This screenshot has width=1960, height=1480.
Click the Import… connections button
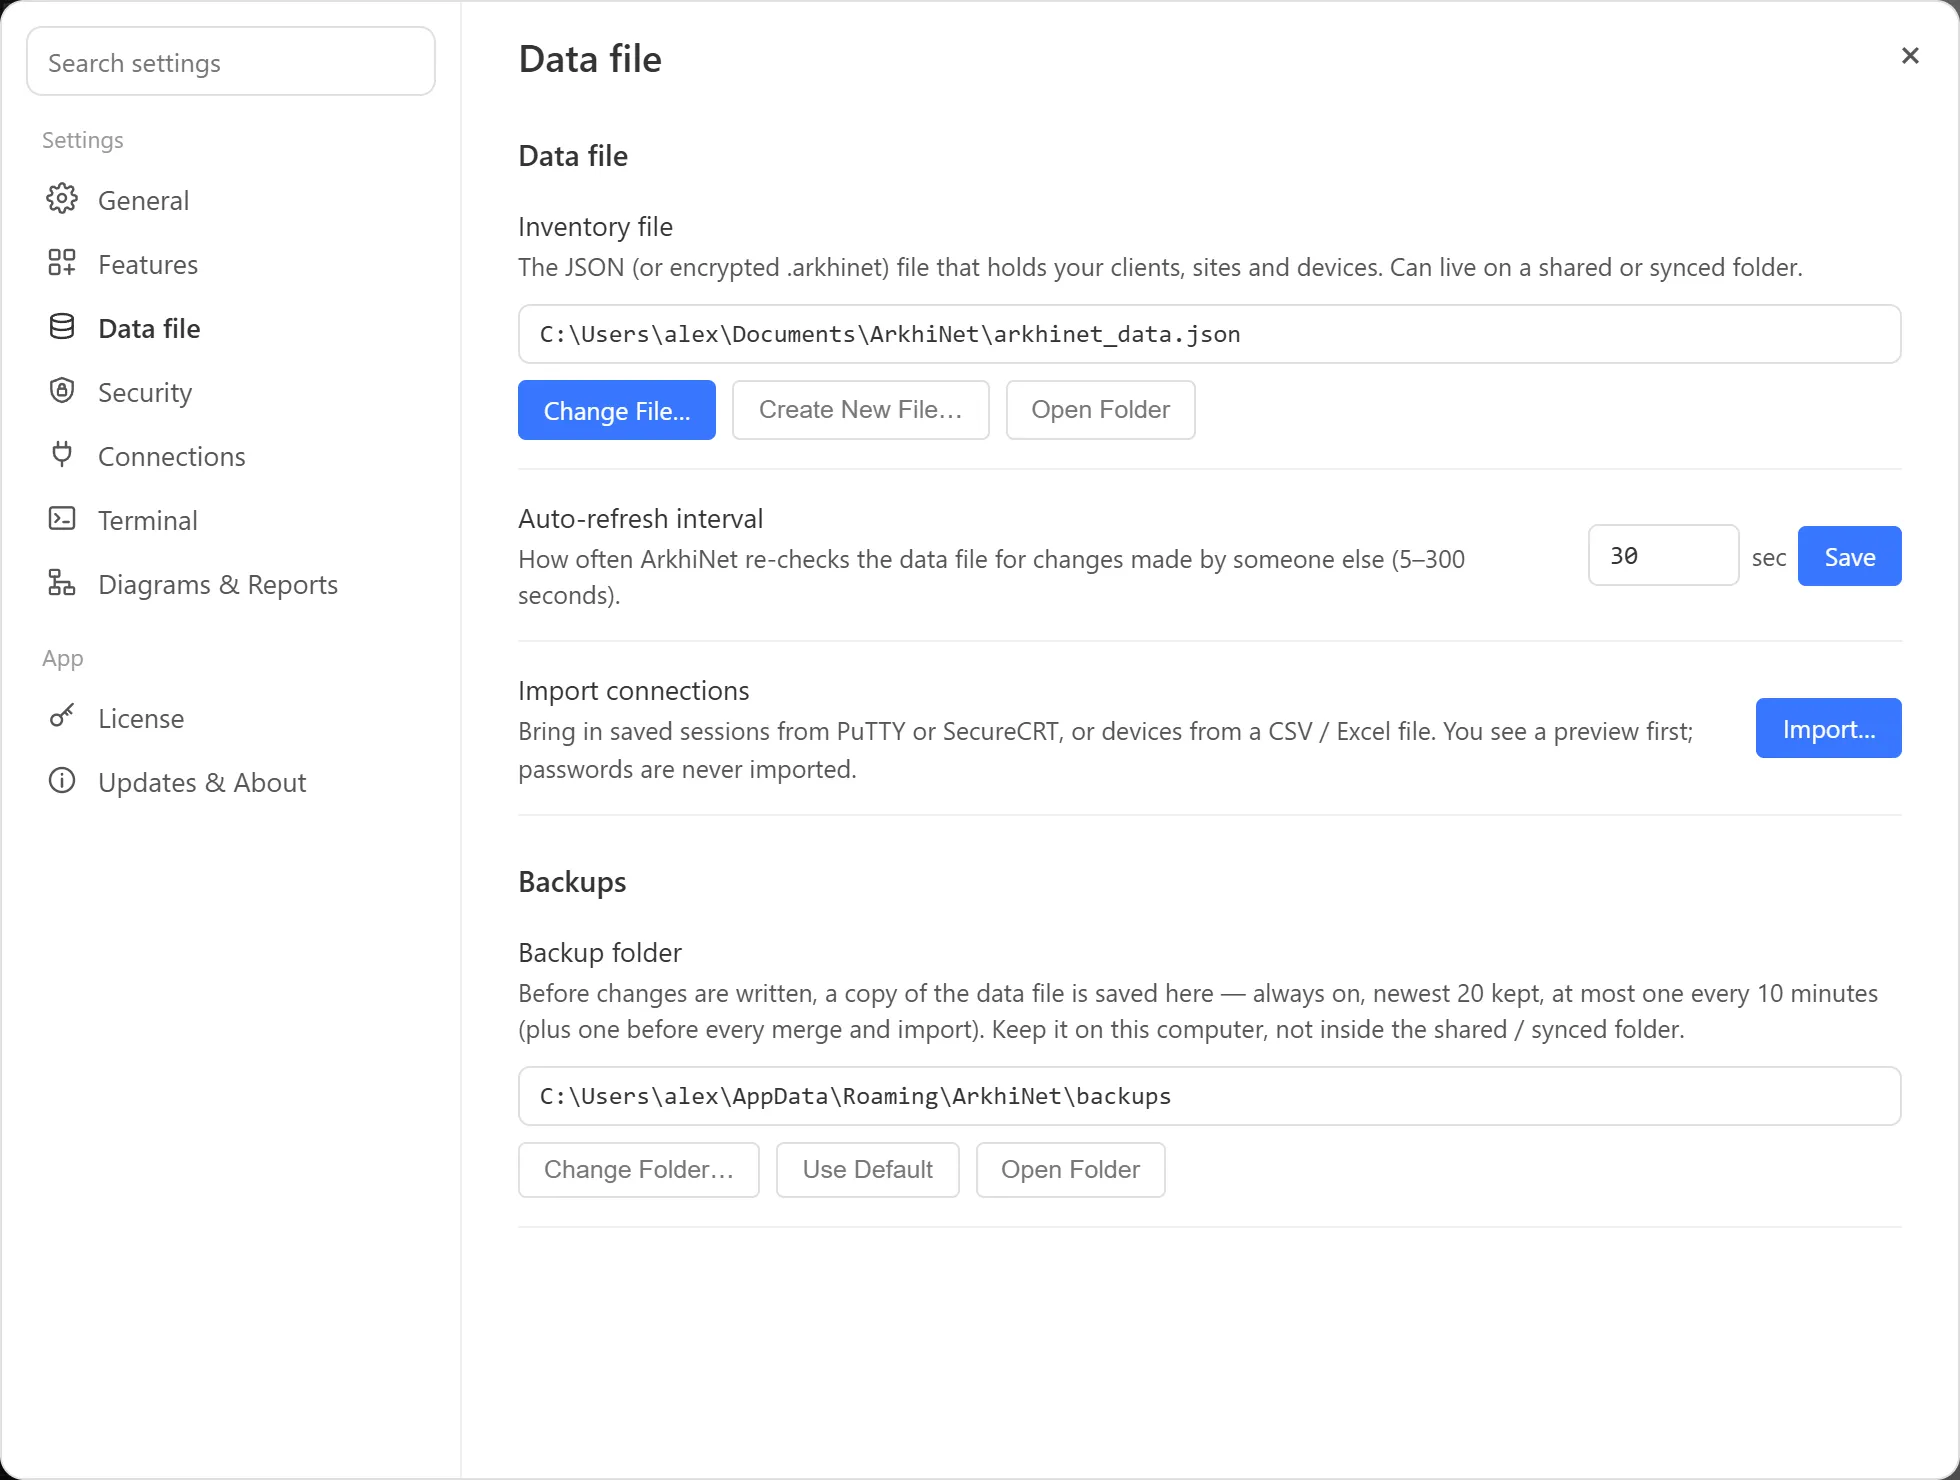coord(1829,728)
